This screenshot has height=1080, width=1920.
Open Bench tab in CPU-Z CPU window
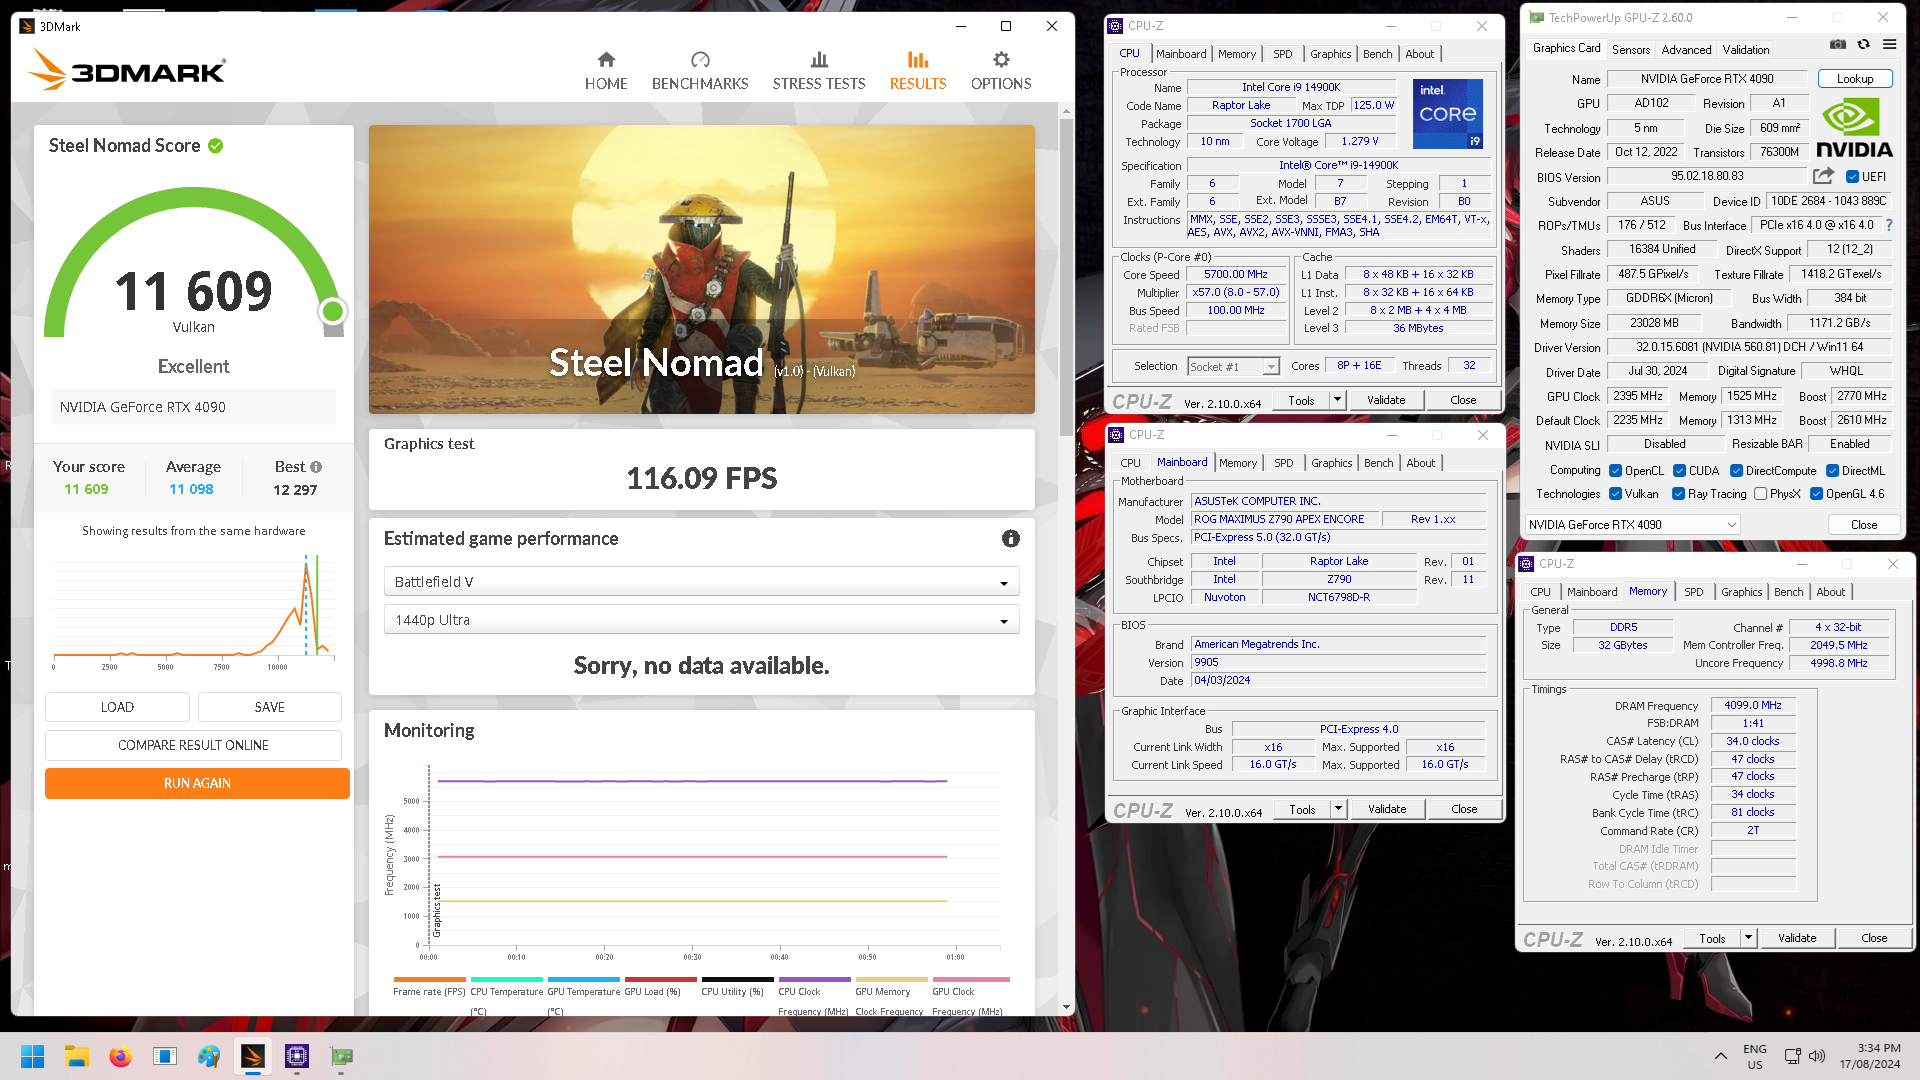click(x=1377, y=54)
